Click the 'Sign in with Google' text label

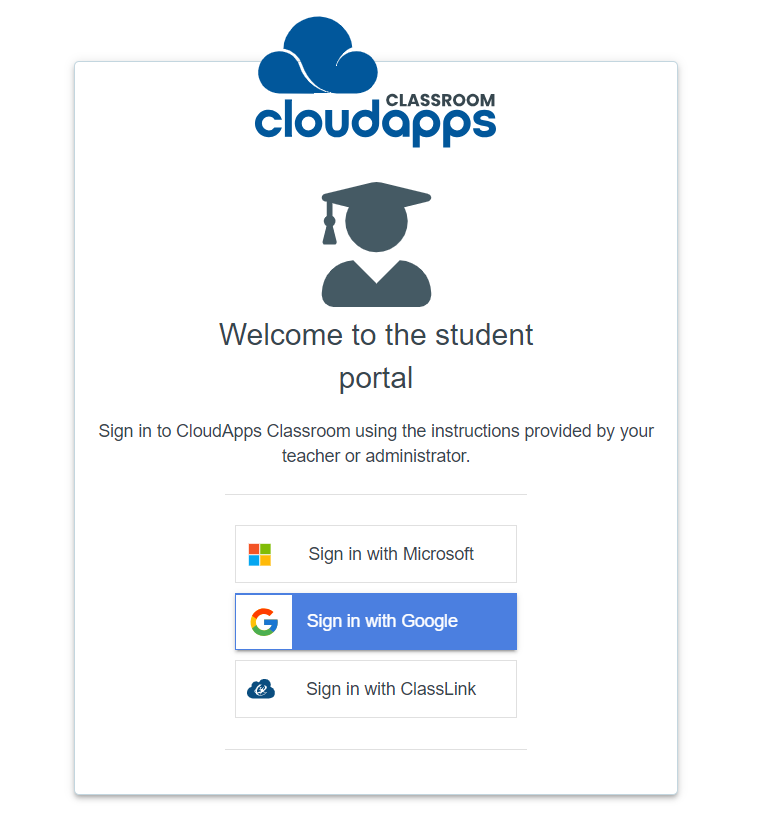pos(382,621)
